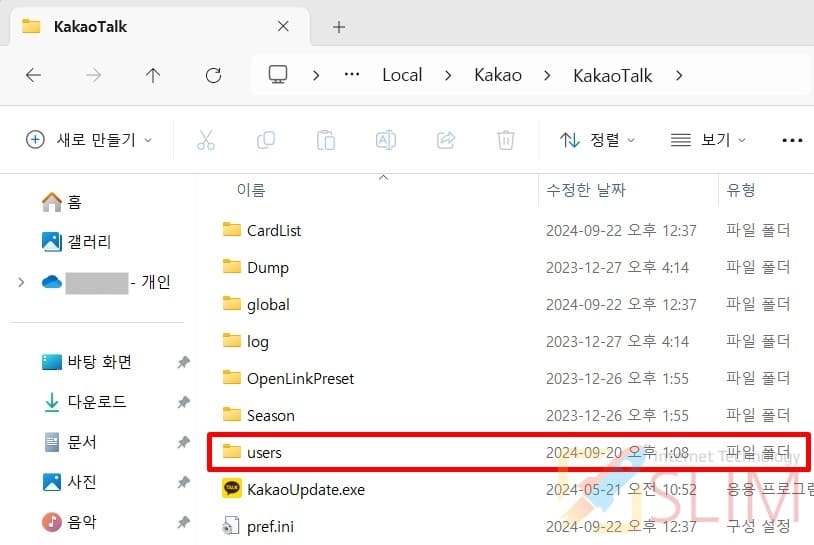This screenshot has width=814, height=545.
Task: Open 사진 quick access folder
Action: [69, 482]
